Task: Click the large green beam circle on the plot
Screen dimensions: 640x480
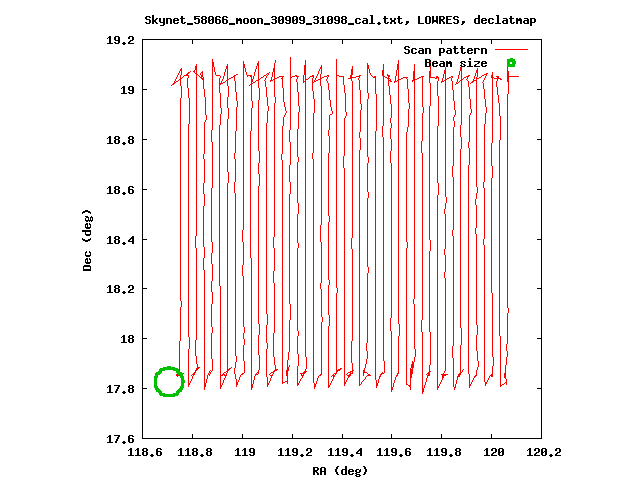Action: point(169,382)
